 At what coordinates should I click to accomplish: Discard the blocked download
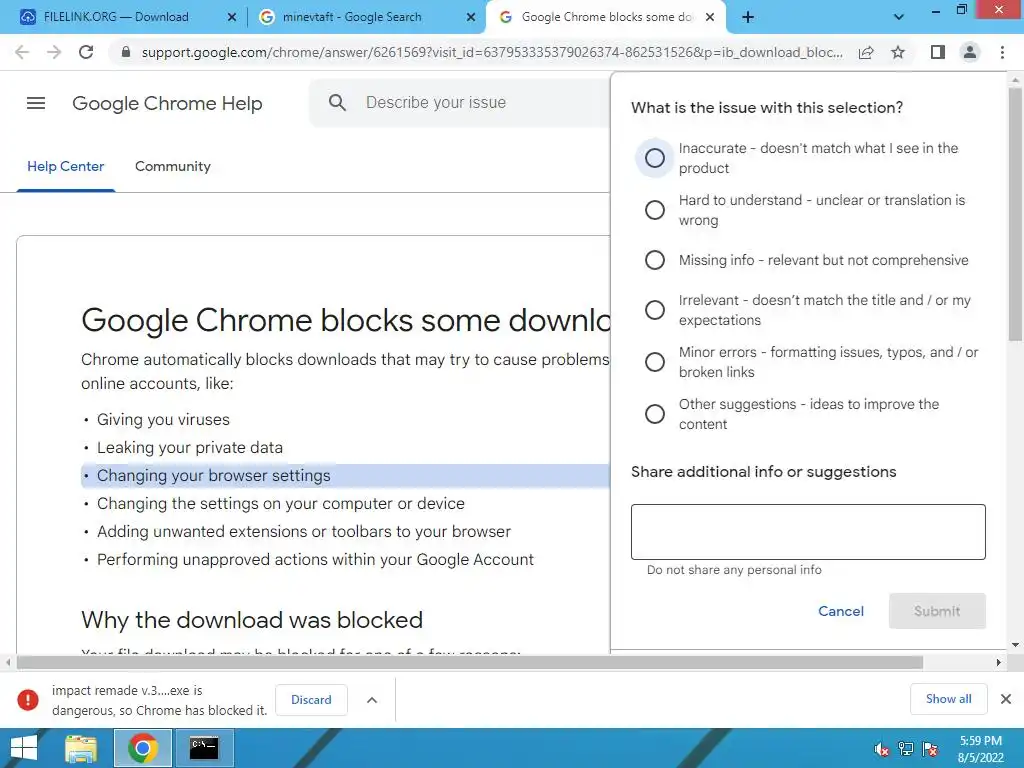[312, 700]
